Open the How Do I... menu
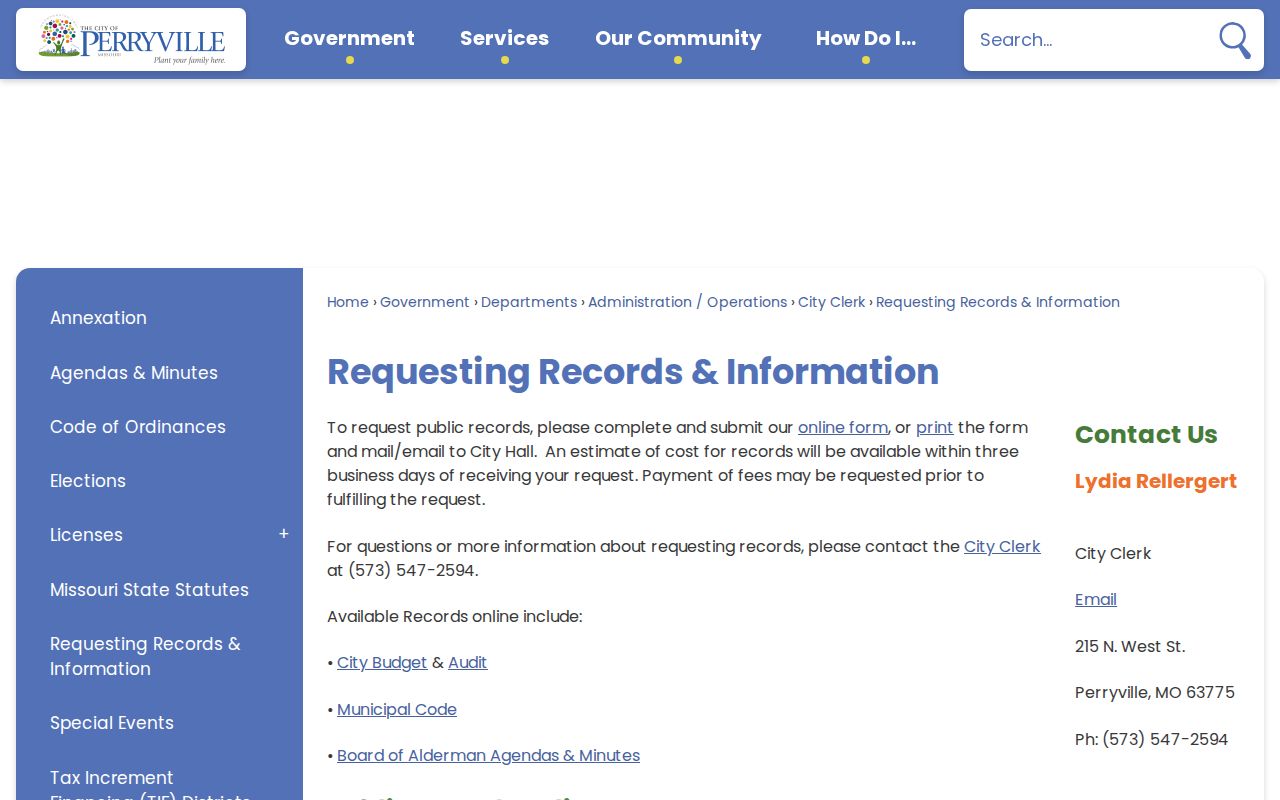This screenshot has height=800, width=1280. coord(866,39)
